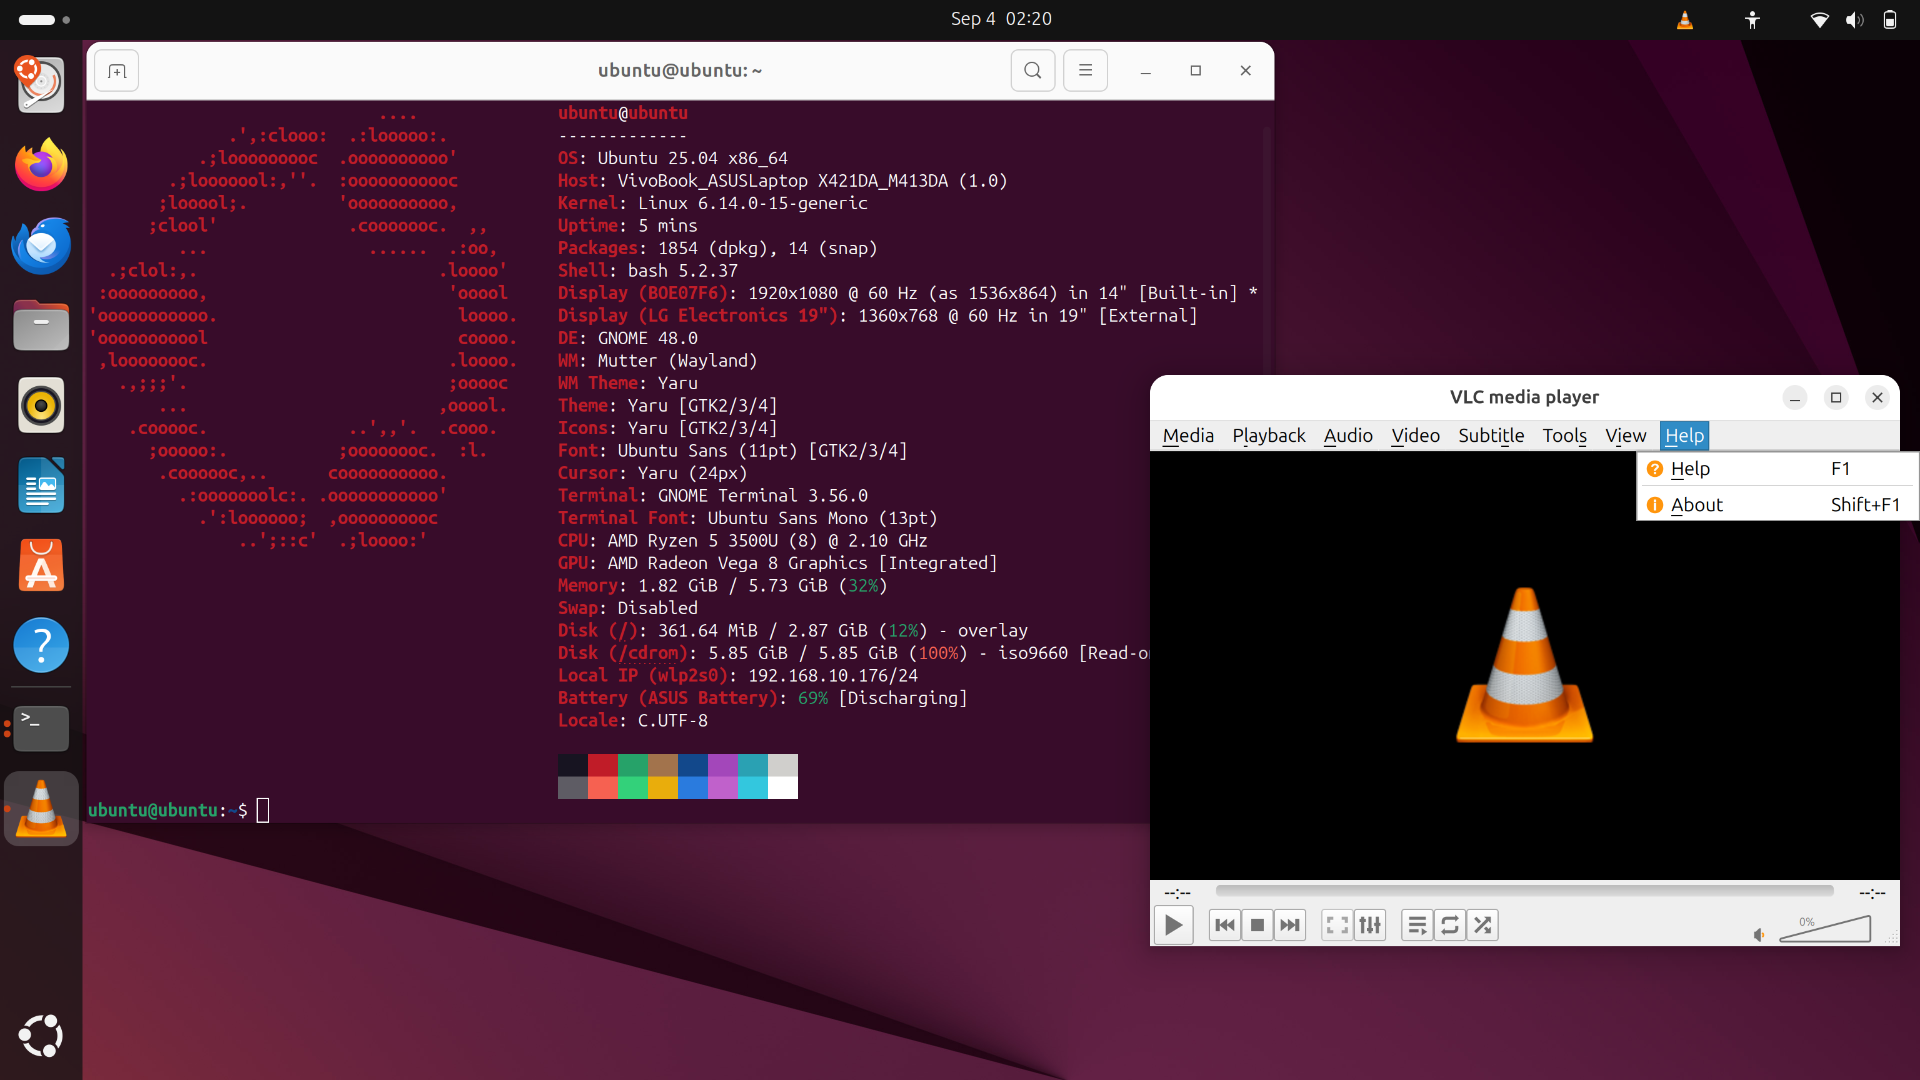Click 'Battery (ASUS Battery)' line
The height and width of the screenshot is (1080, 1920).
click(763, 698)
